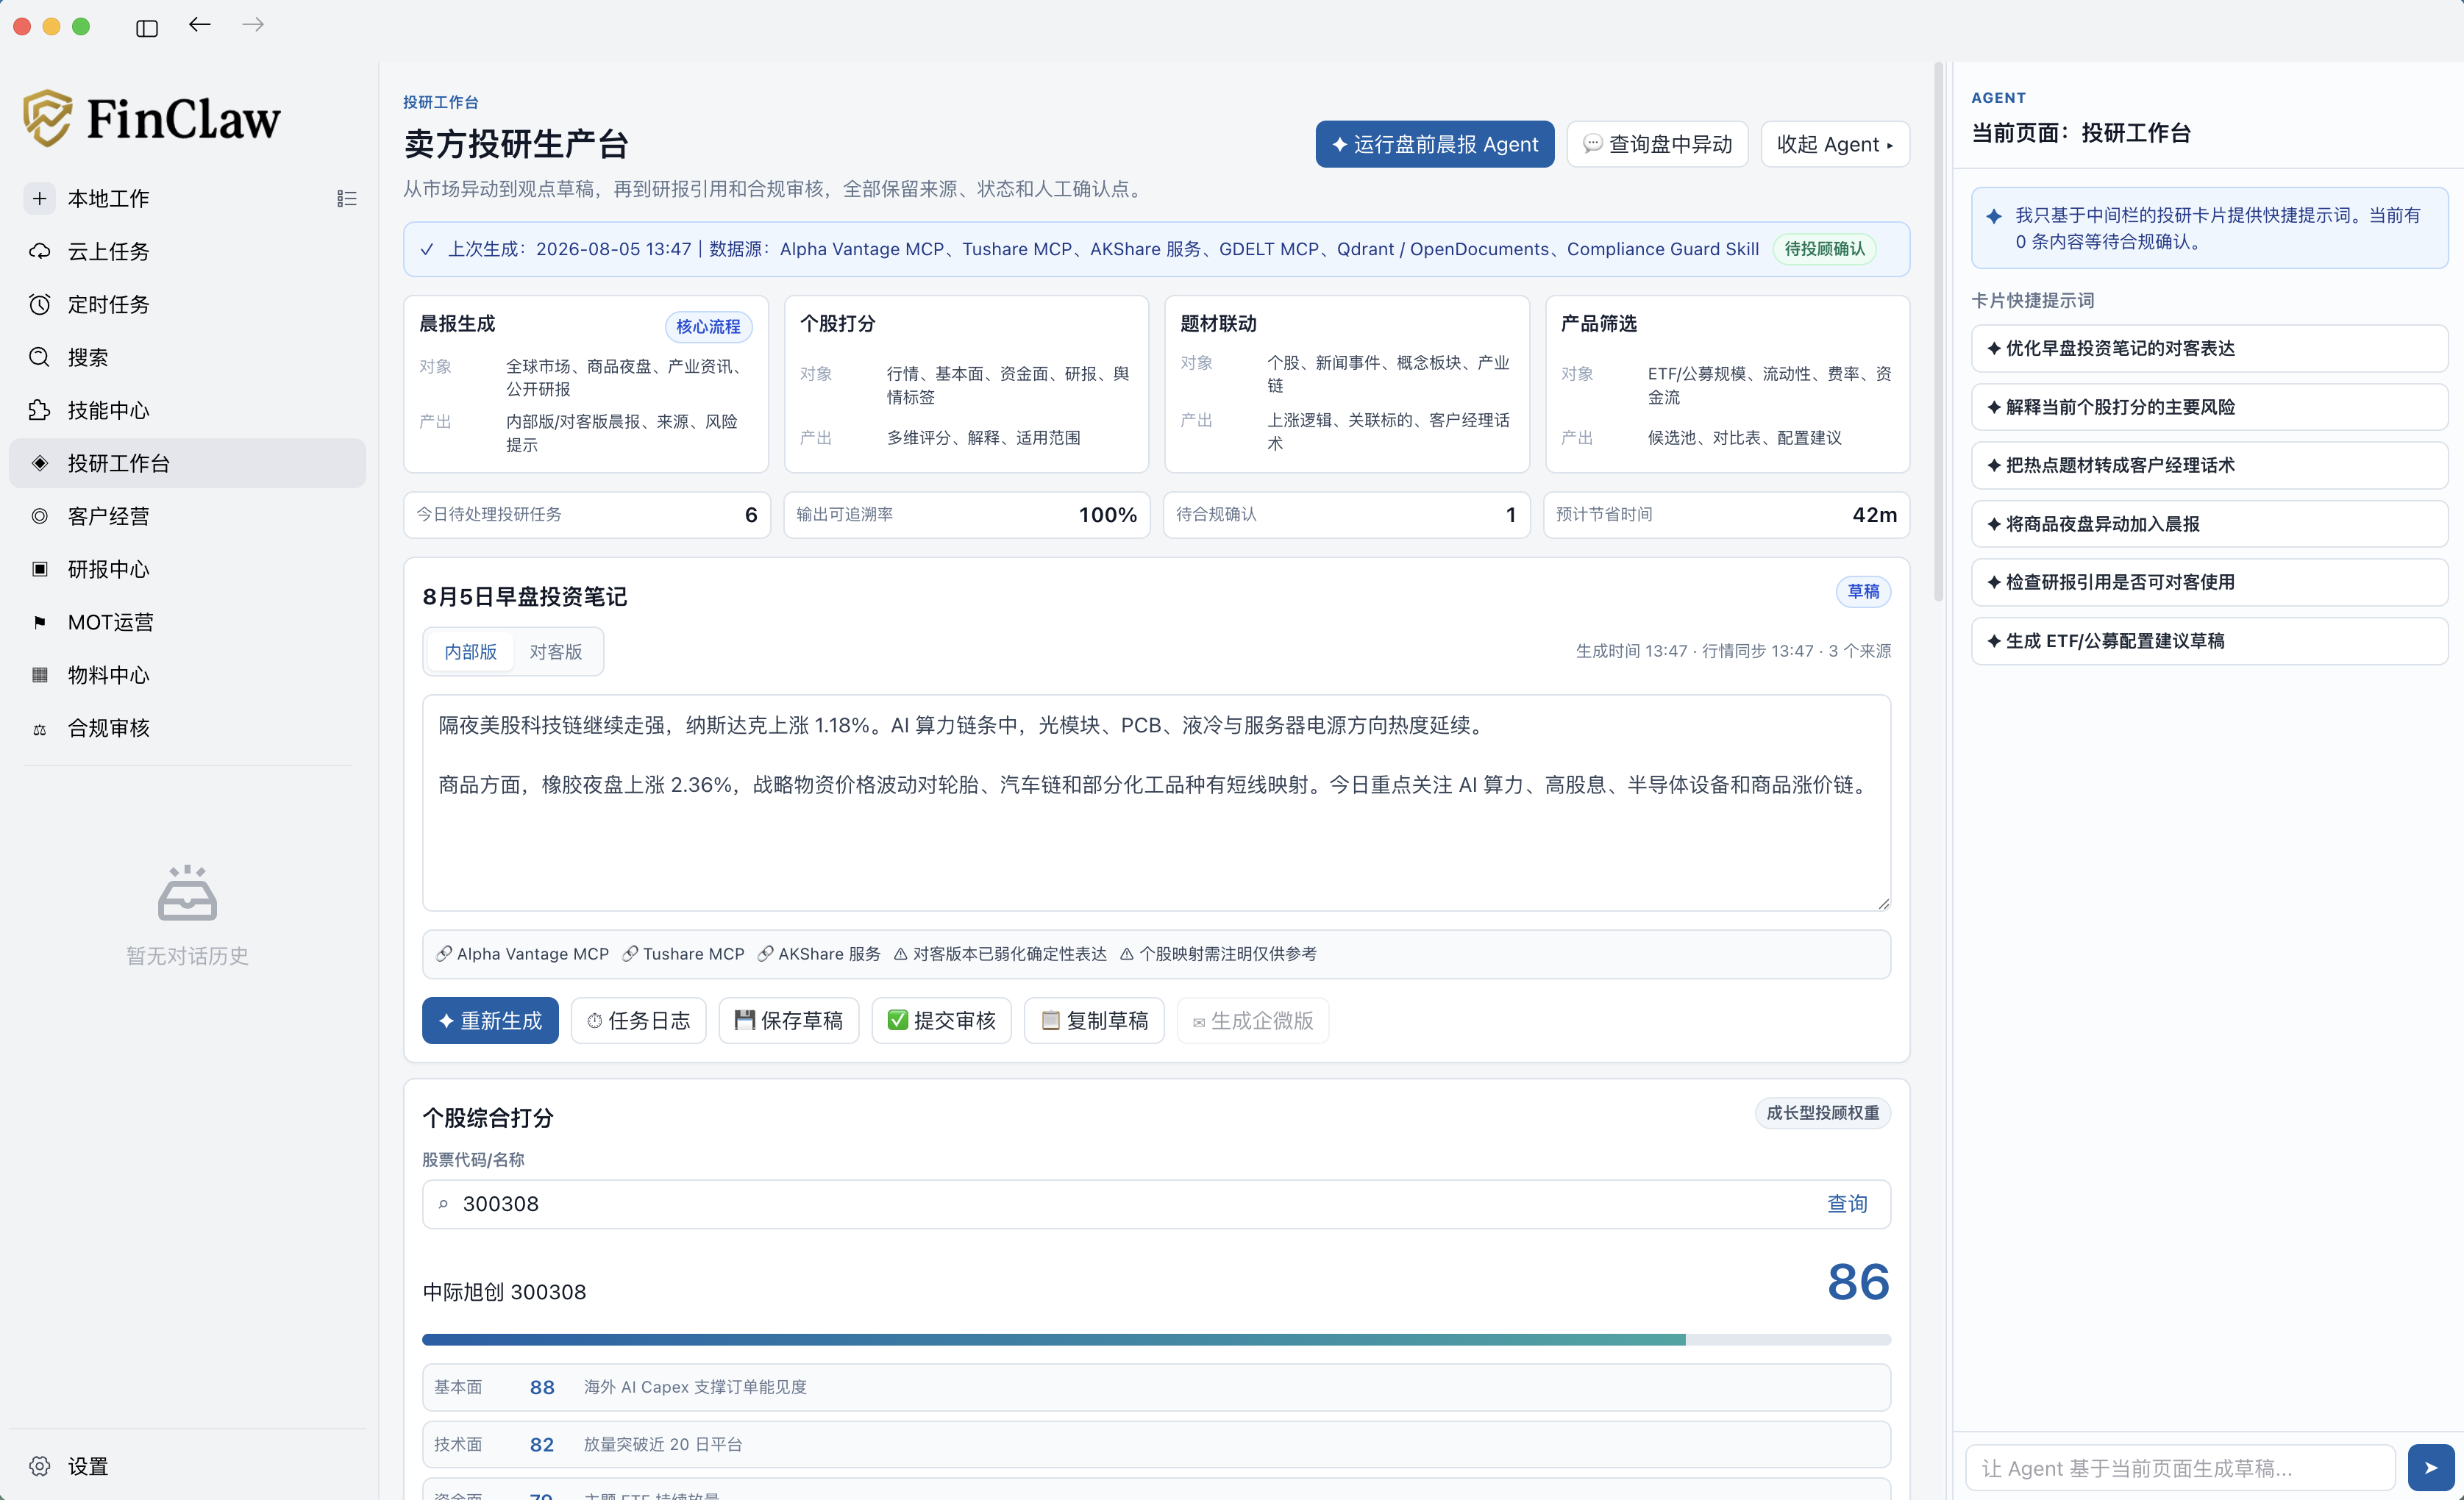Click the plus icon beside 本地工作

pos(39,198)
